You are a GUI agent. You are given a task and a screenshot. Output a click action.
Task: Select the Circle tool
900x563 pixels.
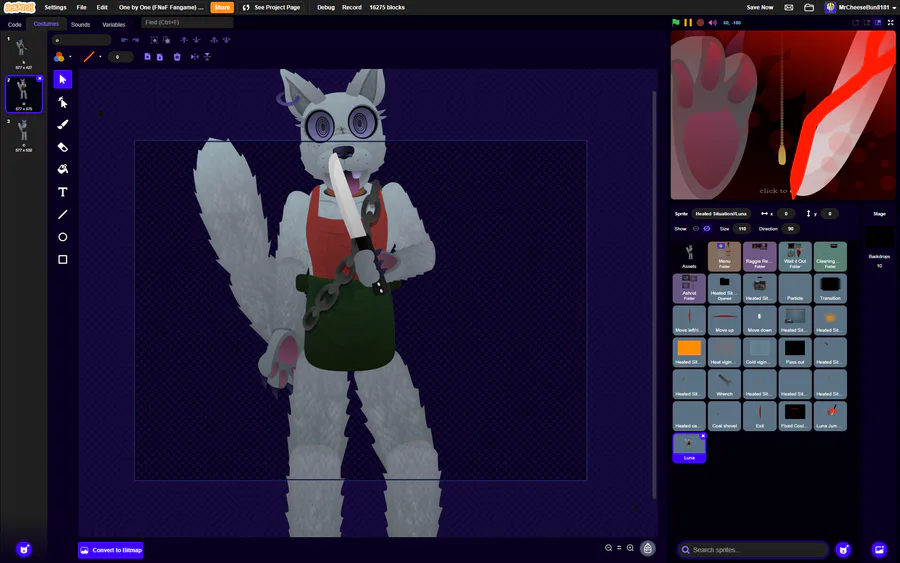63,236
